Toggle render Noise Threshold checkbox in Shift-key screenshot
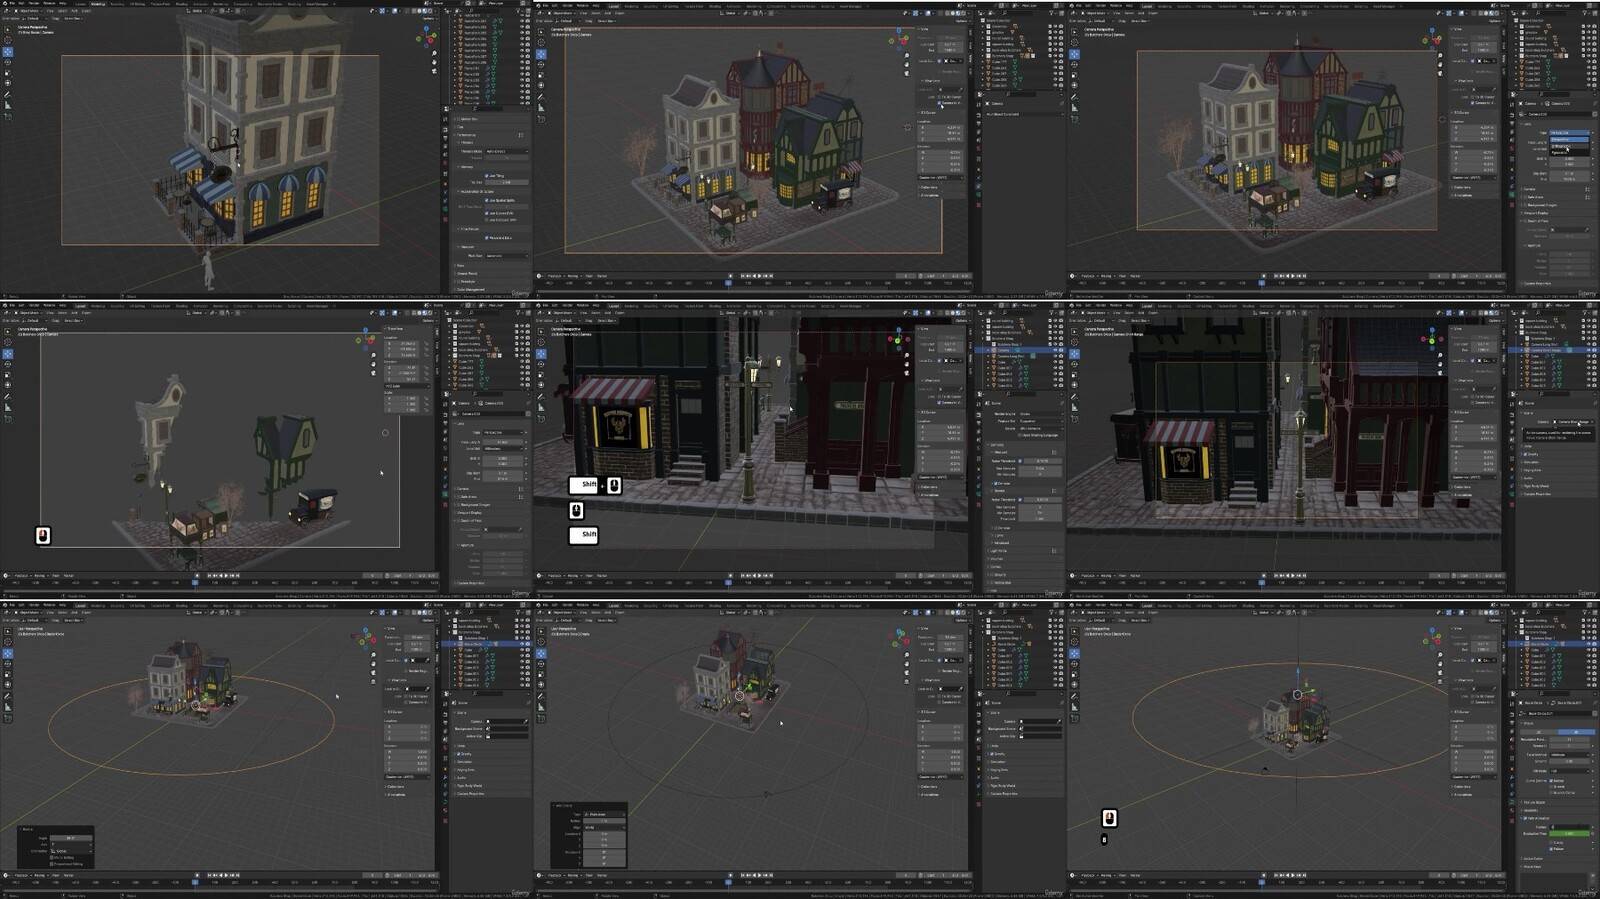 coord(1020,499)
